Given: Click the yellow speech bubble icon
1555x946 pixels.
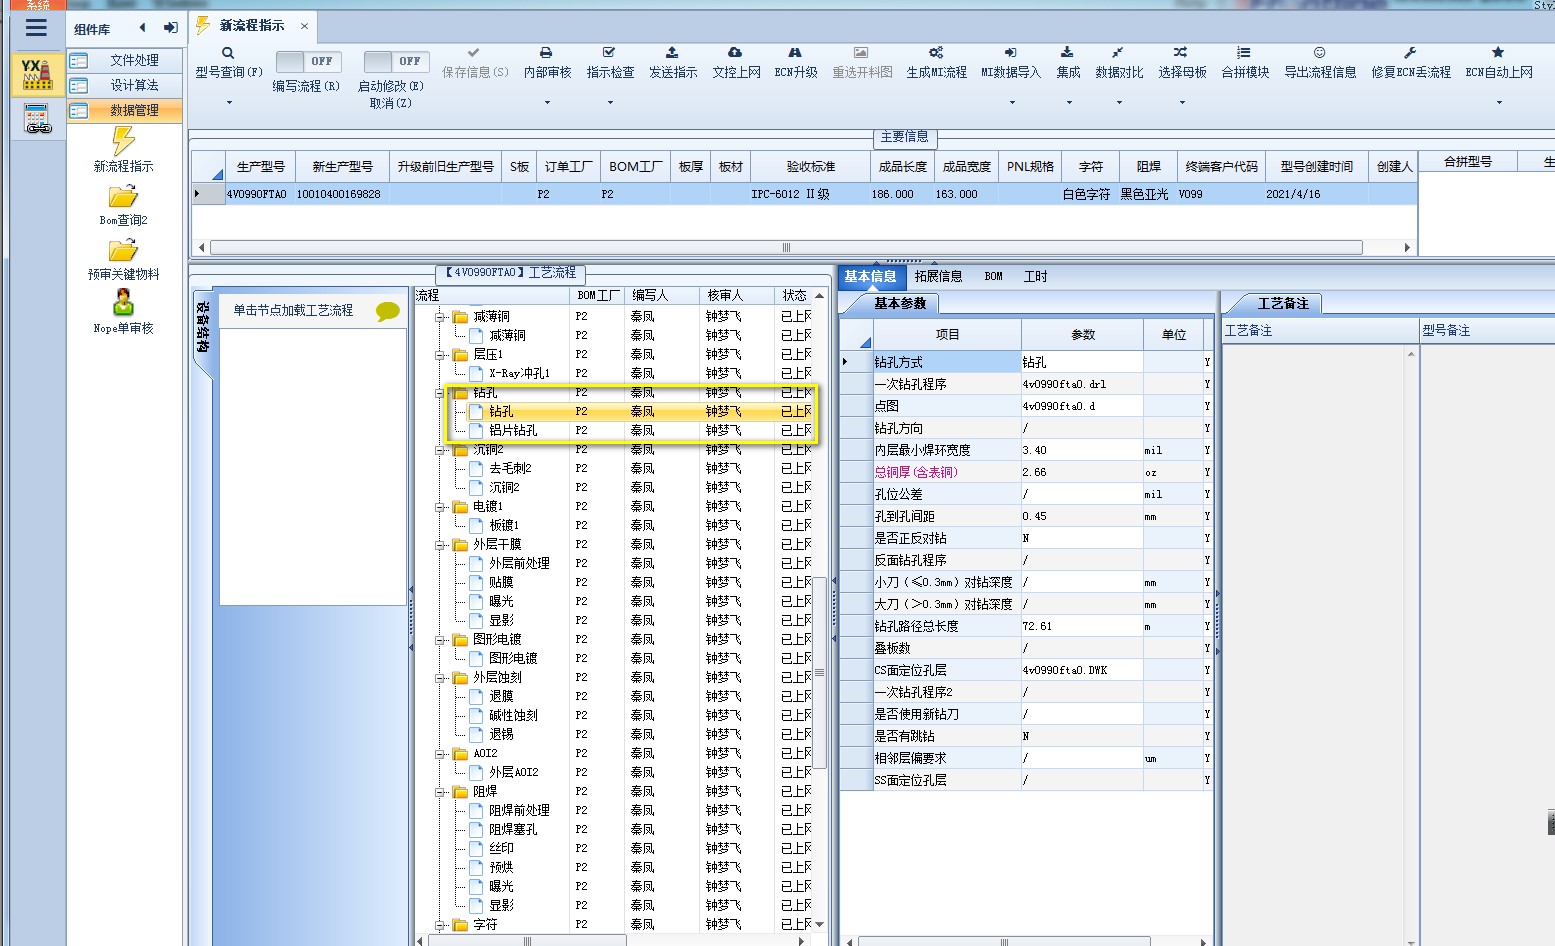Looking at the screenshot, I should pyautogui.click(x=387, y=311).
